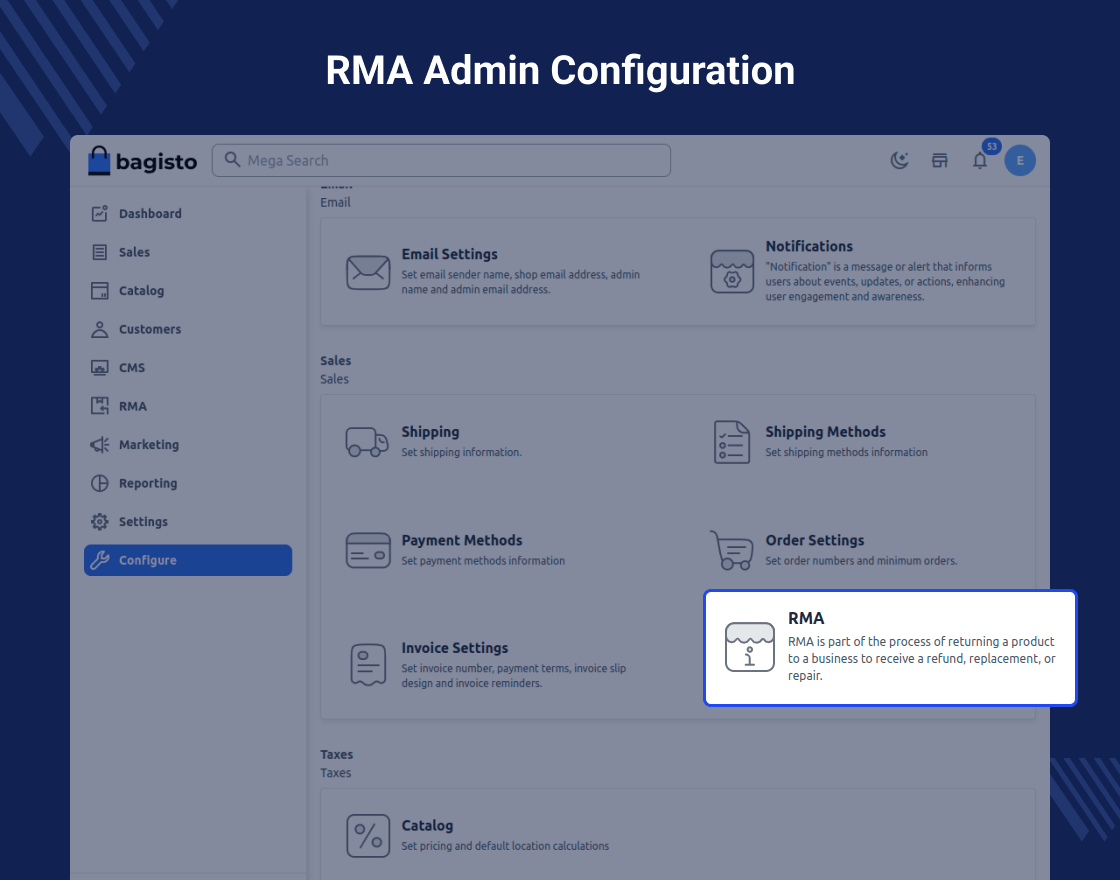This screenshot has width=1120, height=880.
Task: Open the Payment Methods link
Action: (461, 540)
